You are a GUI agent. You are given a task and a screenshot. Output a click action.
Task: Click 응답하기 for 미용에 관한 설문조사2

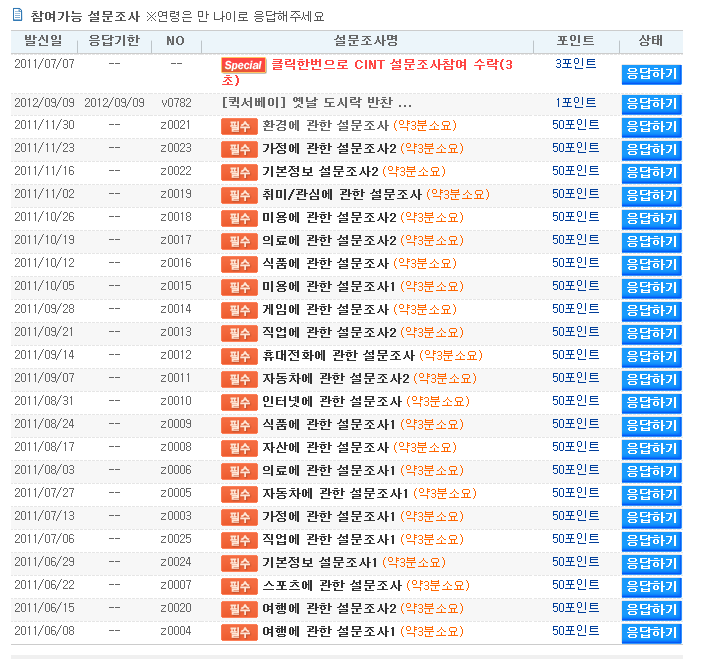click(651, 219)
